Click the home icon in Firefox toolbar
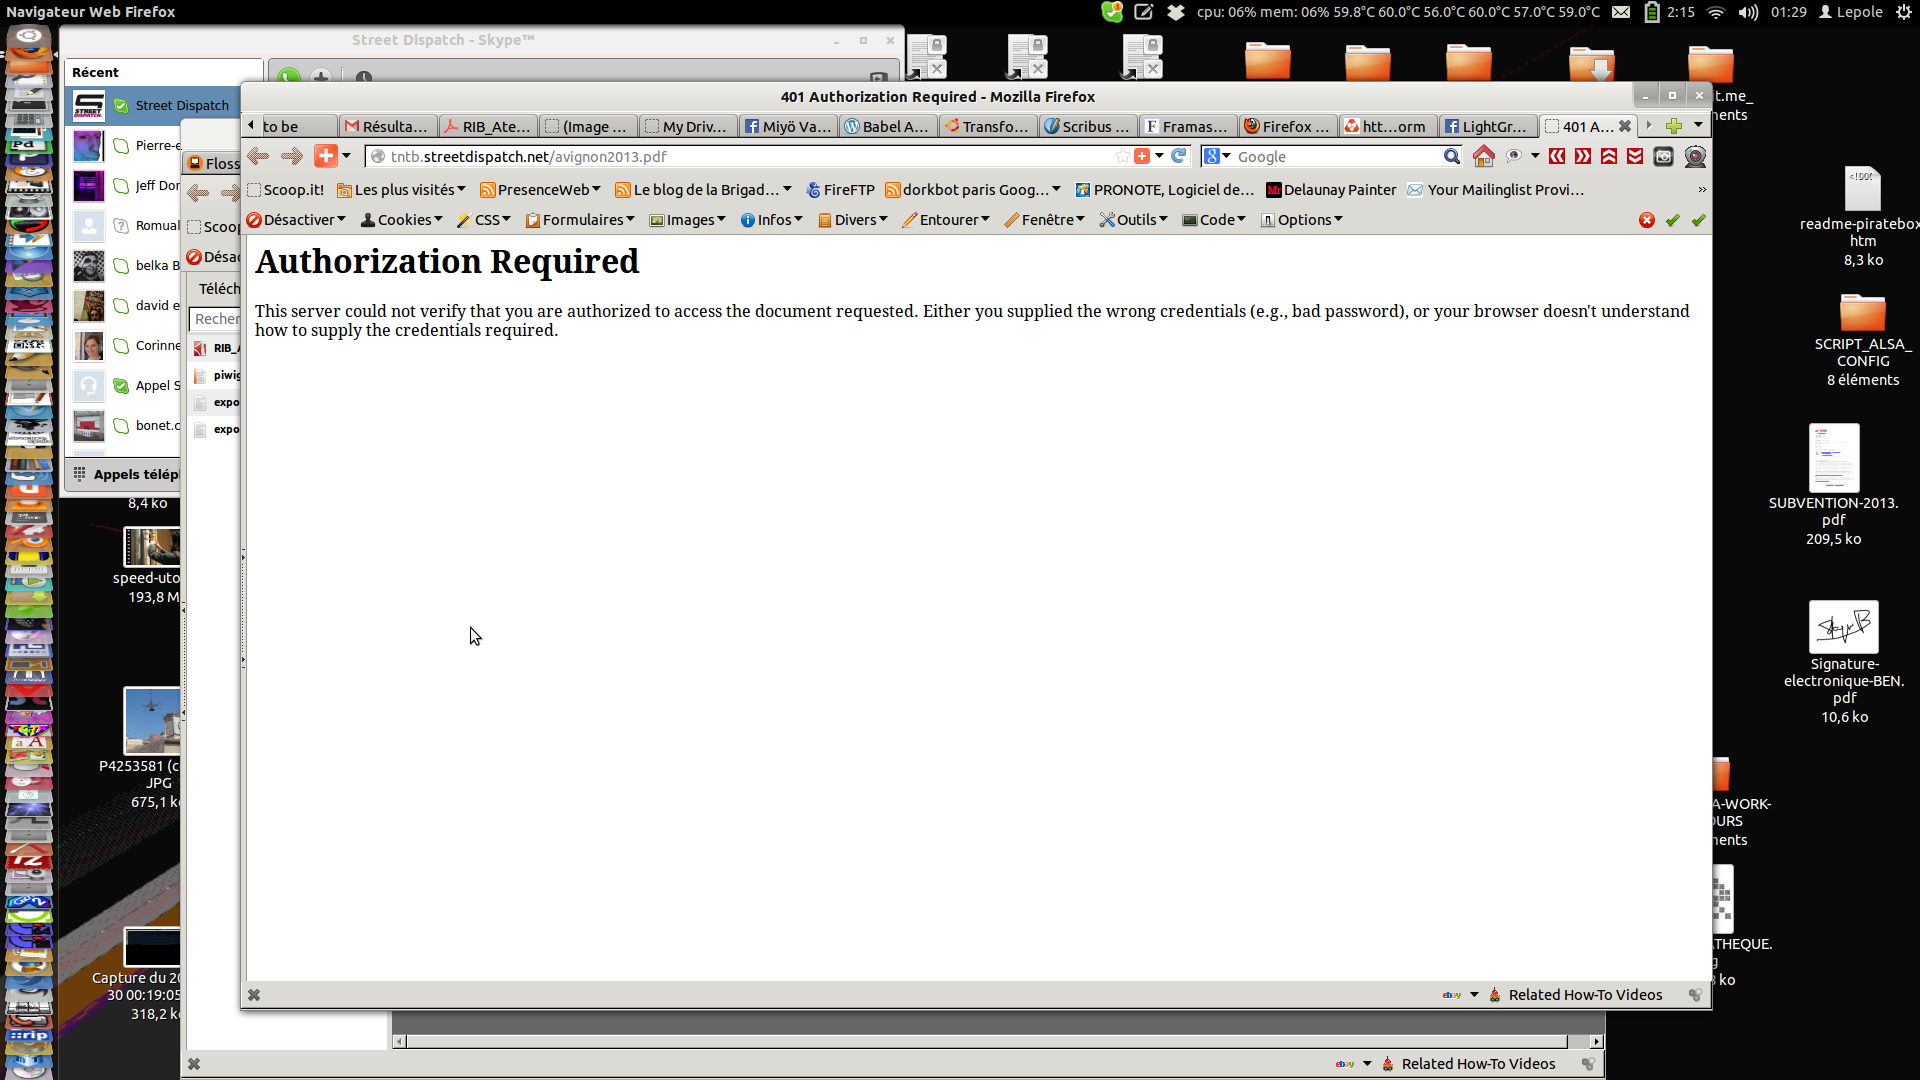Screen dimensions: 1920x1080 [1483, 156]
